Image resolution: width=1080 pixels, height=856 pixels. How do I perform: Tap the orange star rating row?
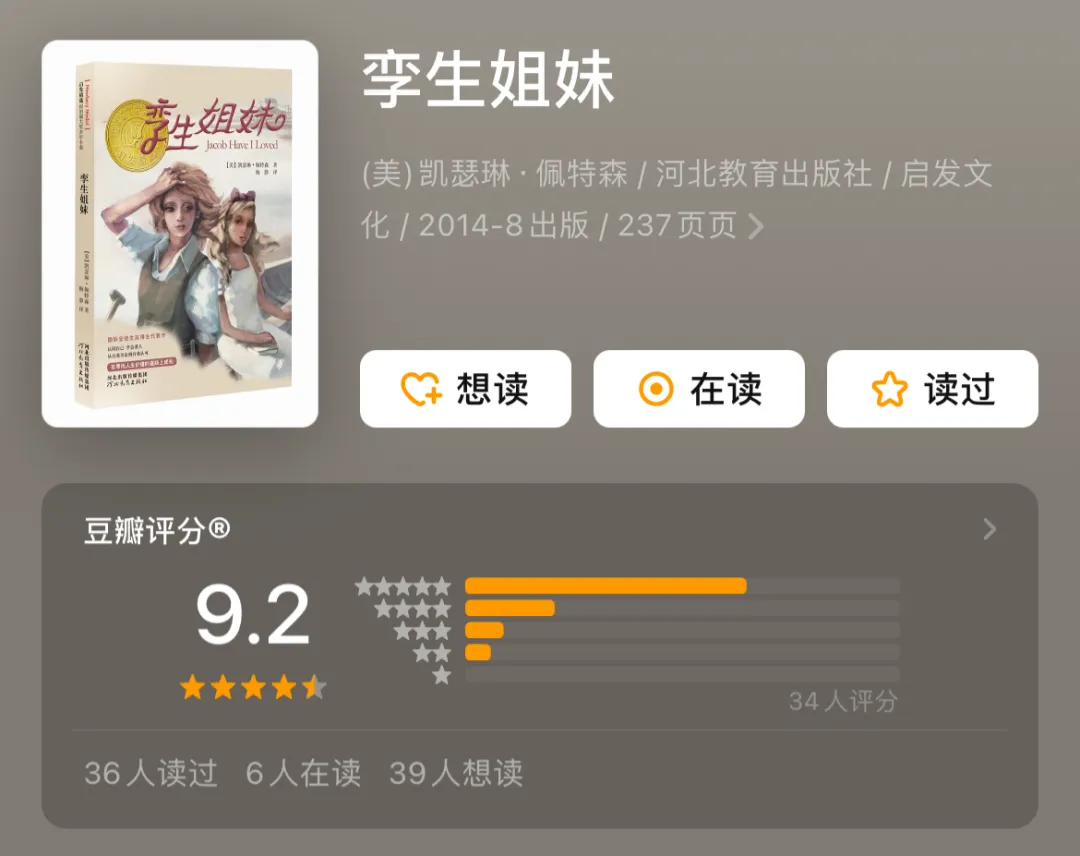pyautogui.click(x=253, y=687)
